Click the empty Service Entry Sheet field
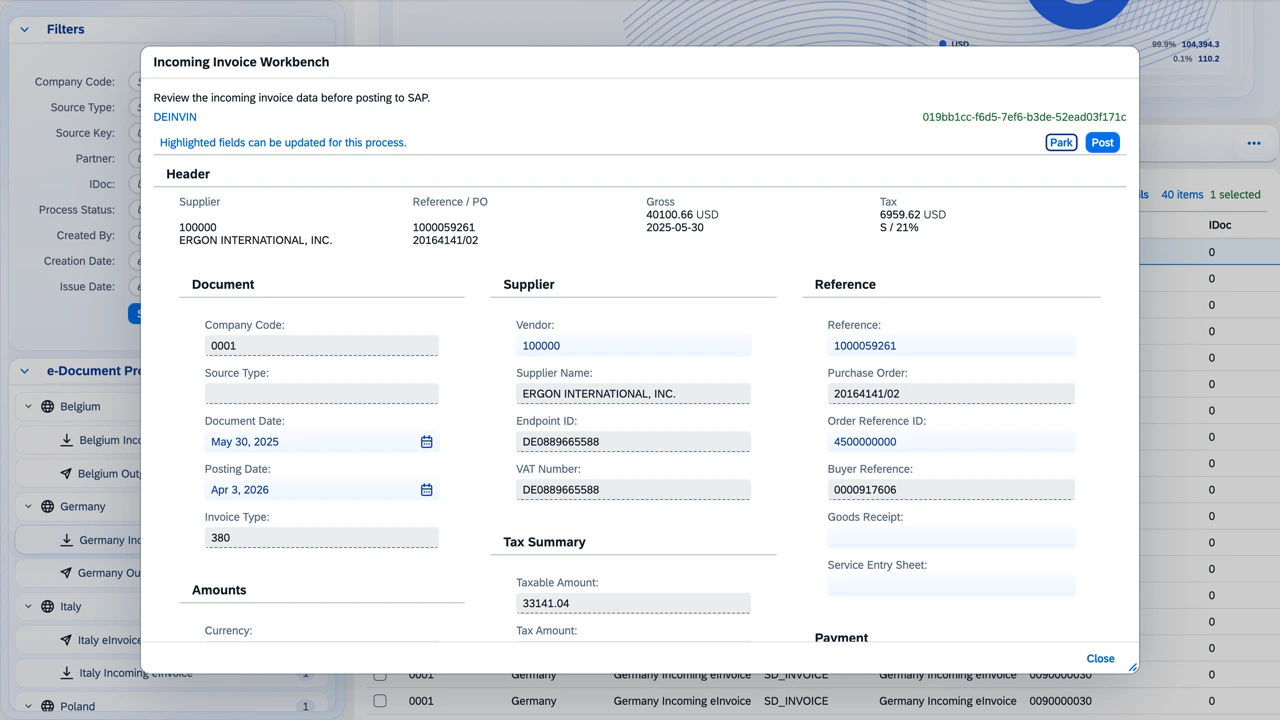1280x720 pixels. (x=951, y=586)
